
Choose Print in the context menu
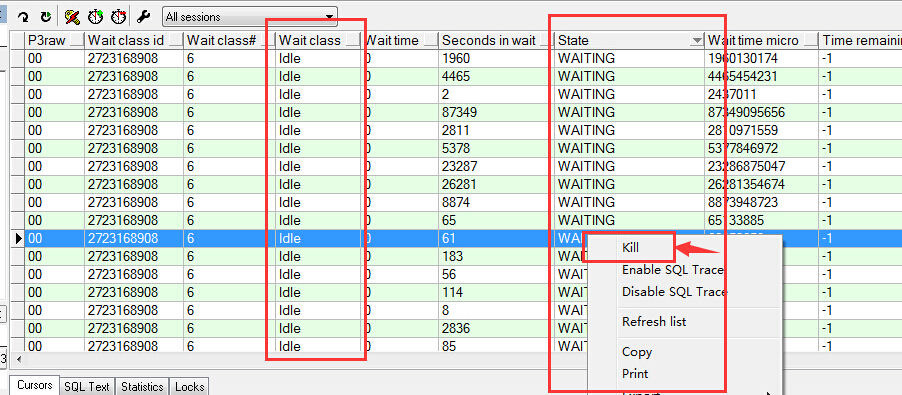(635, 374)
